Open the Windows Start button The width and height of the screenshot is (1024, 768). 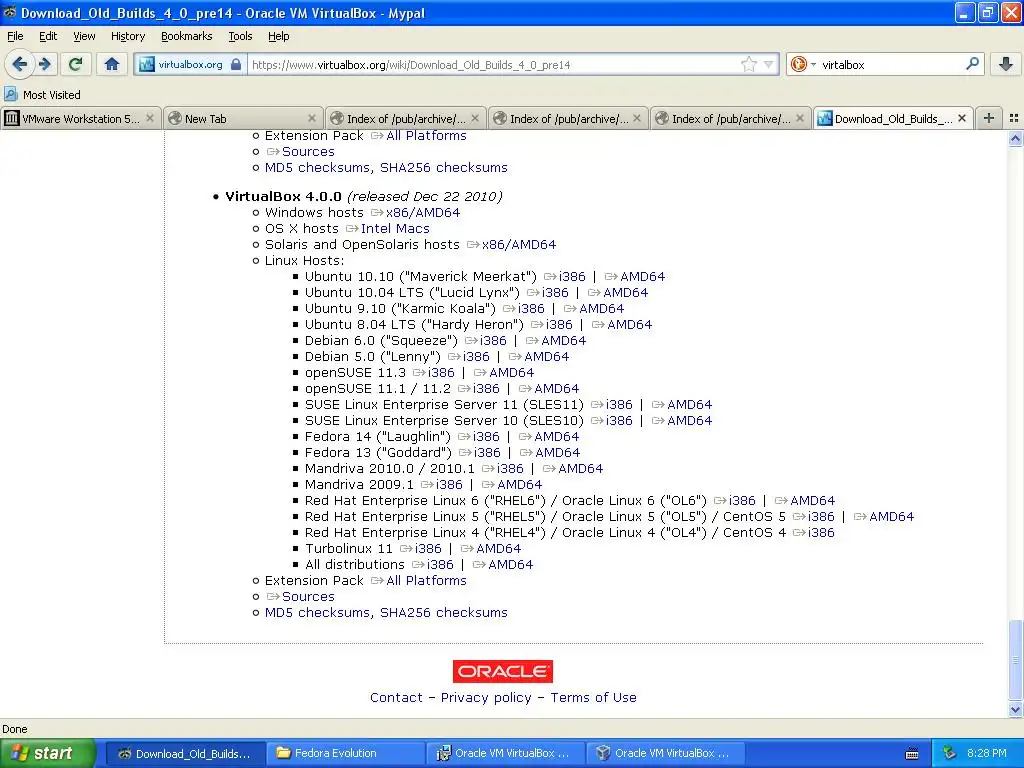pyautogui.click(x=48, y=754)
